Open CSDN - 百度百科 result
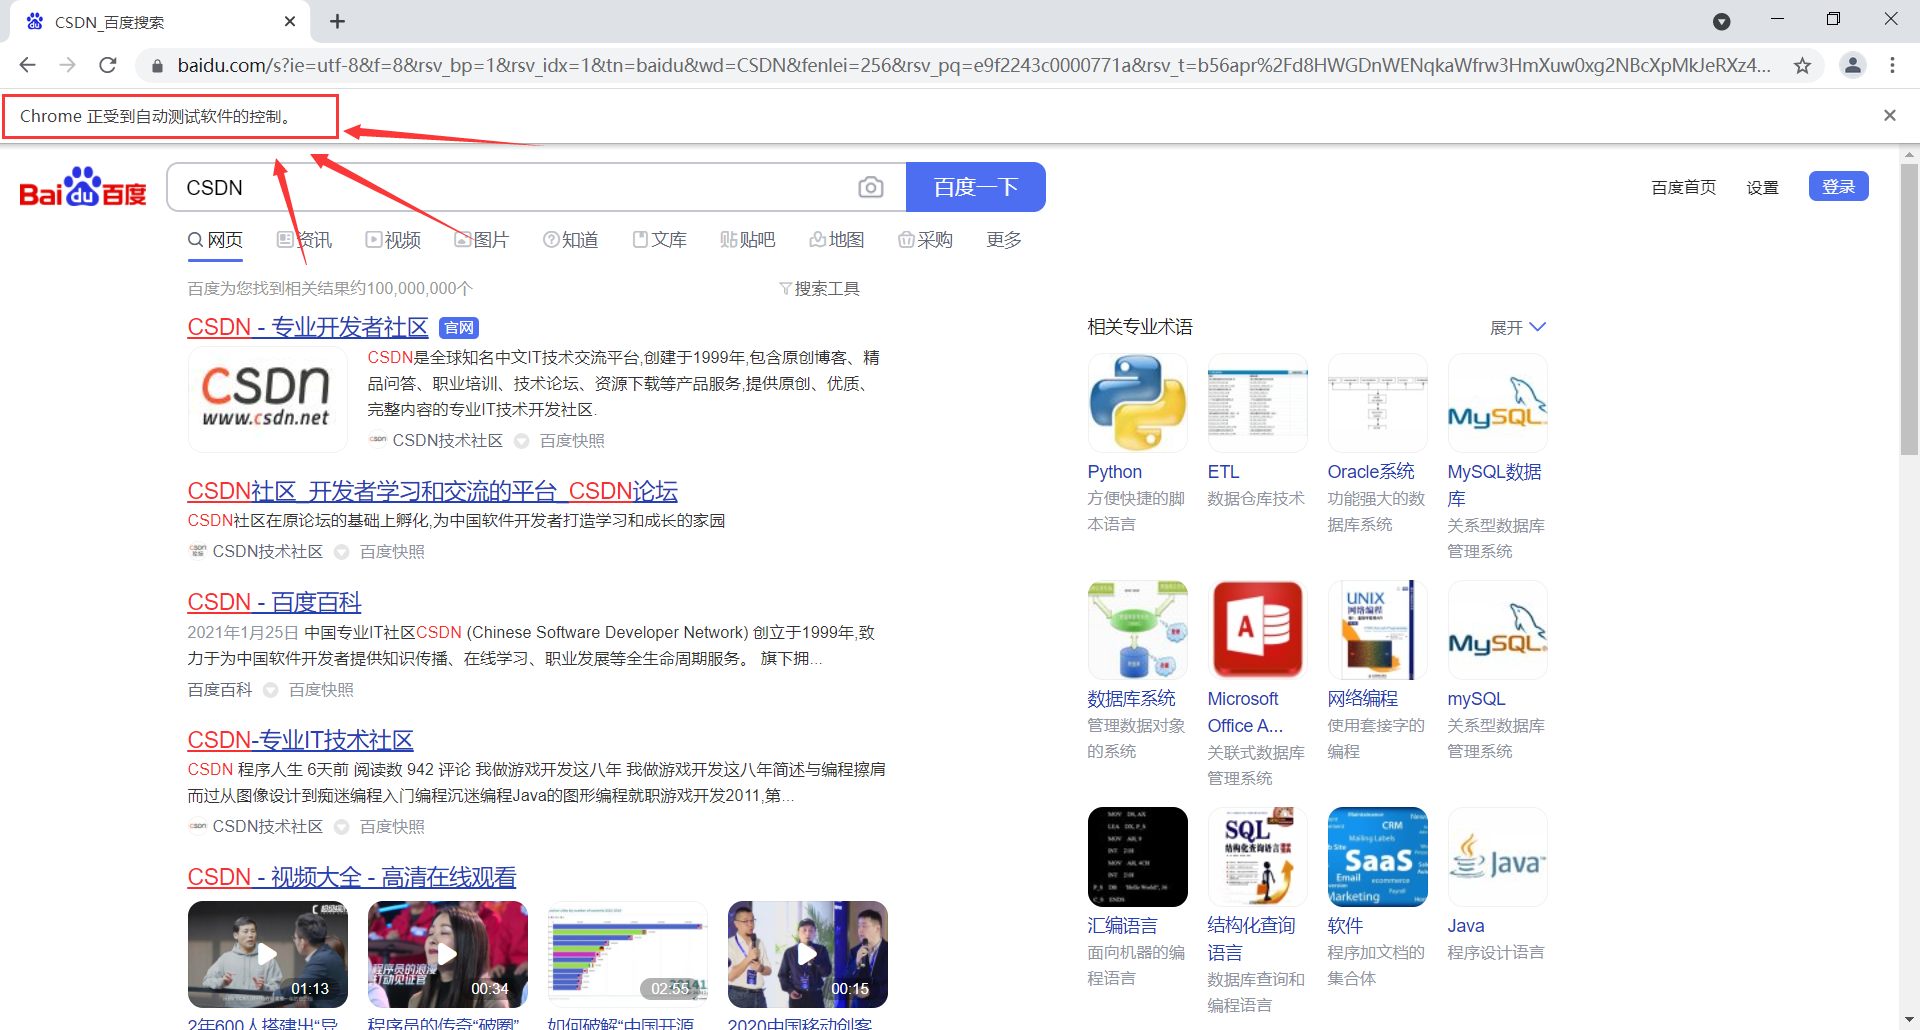The image size is (1920, 1030). tap(274, 602)
